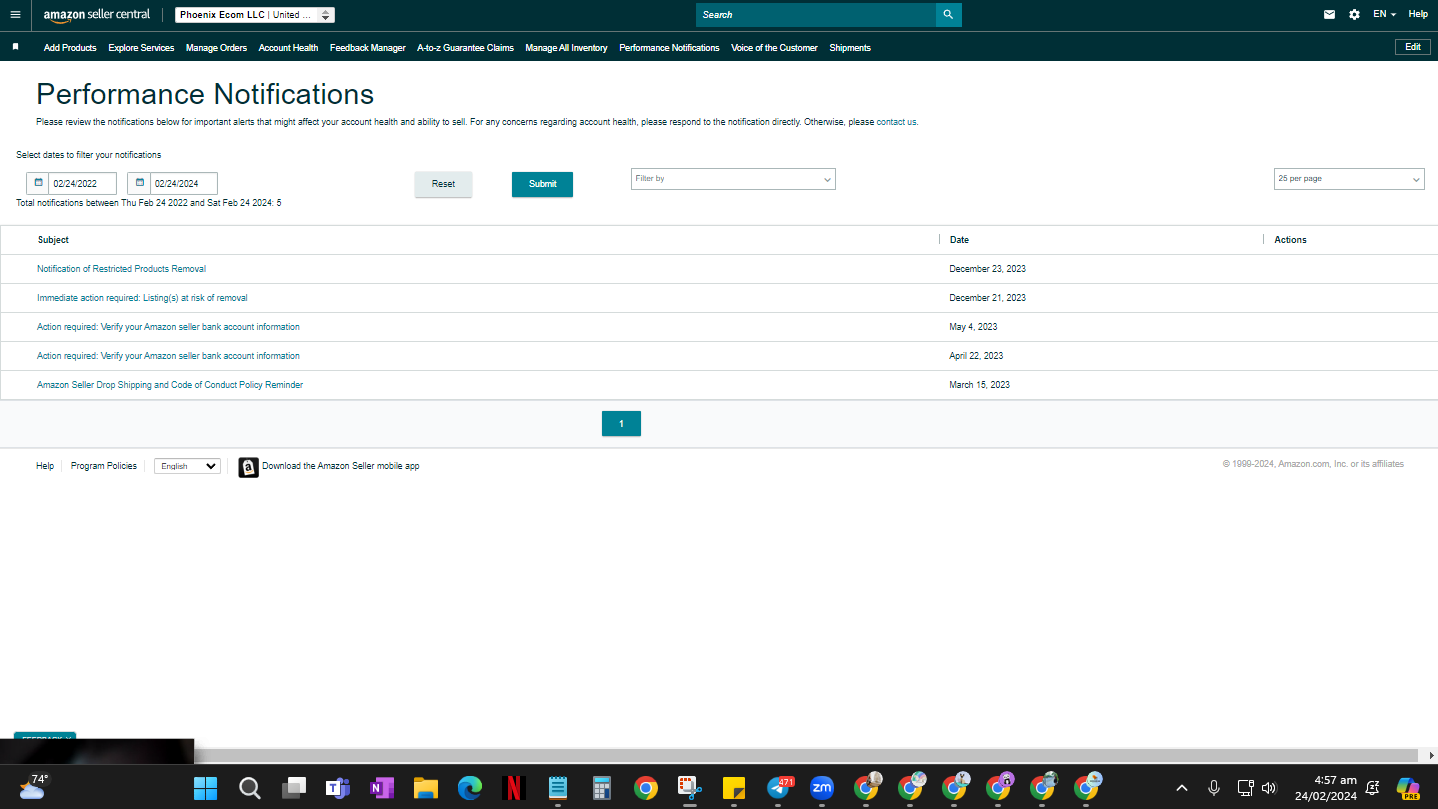The height and width of the screenshot is (809, 1438).
Task: Open the Help link in the header
Action: (x=1418, y=15)
